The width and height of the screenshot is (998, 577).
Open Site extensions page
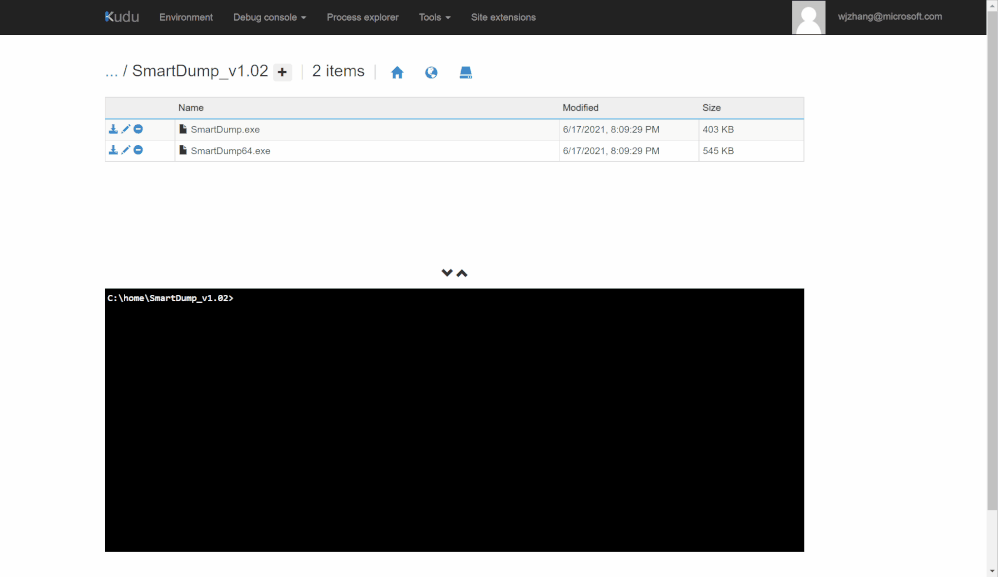(503, 17)
